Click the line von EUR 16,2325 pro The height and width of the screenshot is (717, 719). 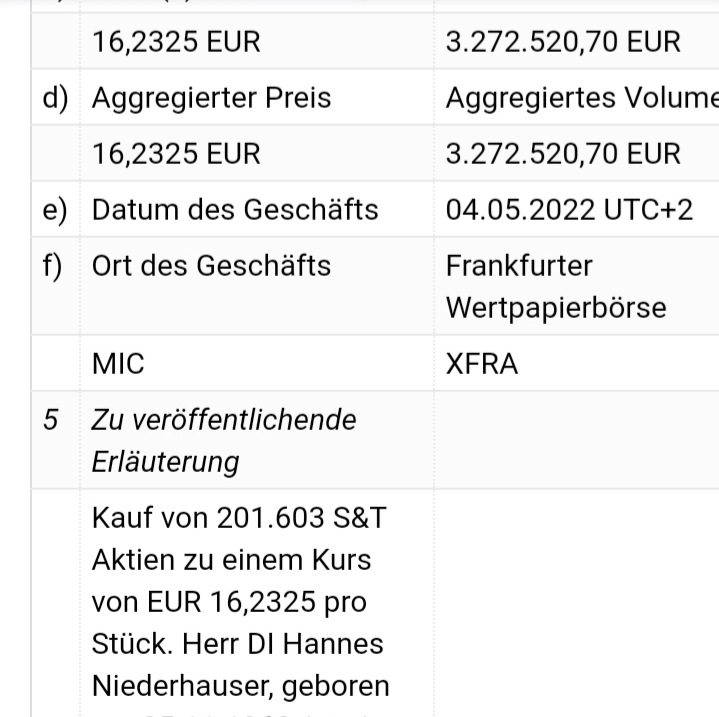229,602
